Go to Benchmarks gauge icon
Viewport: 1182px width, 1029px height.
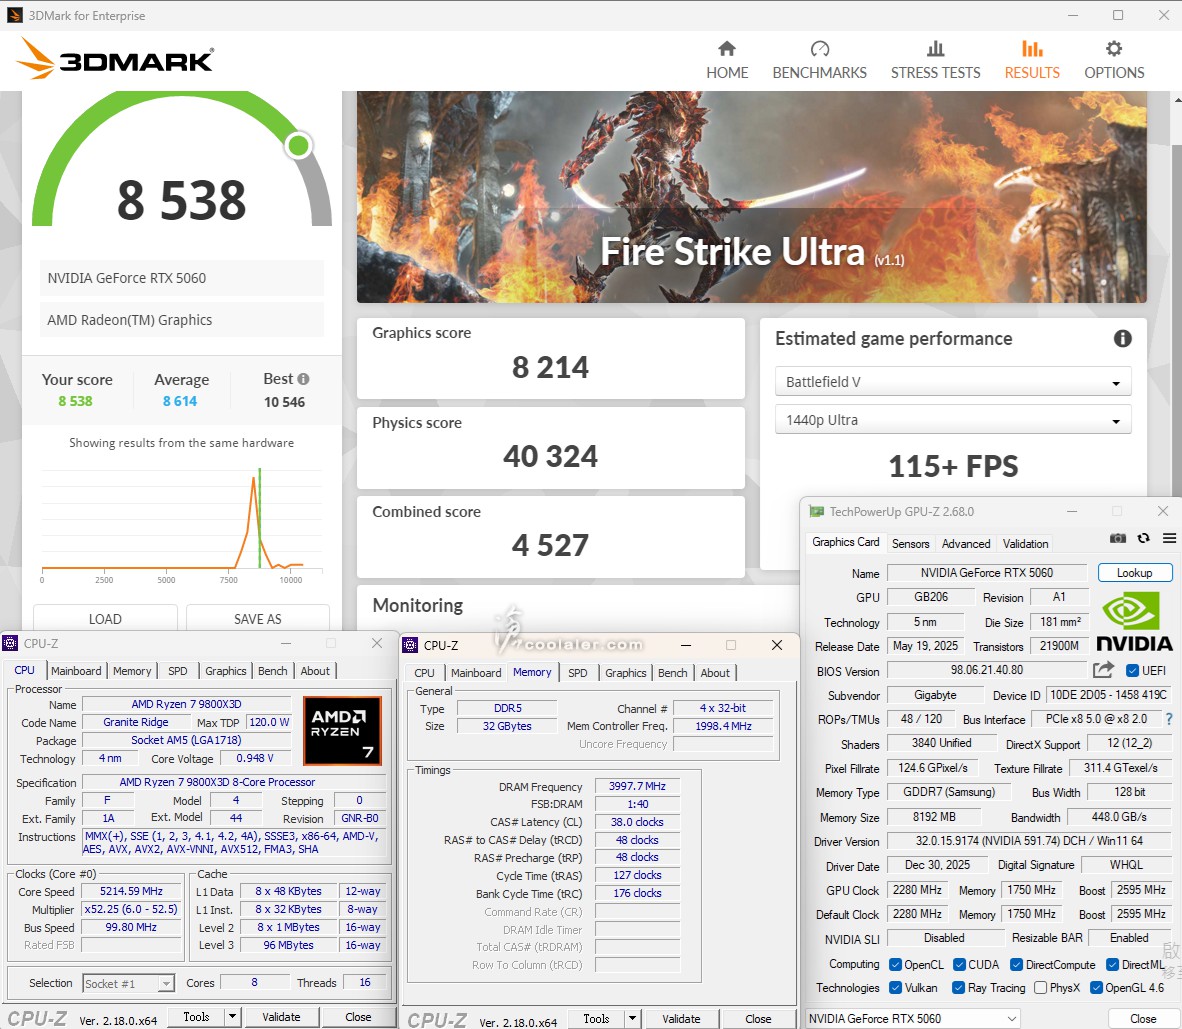819,49
